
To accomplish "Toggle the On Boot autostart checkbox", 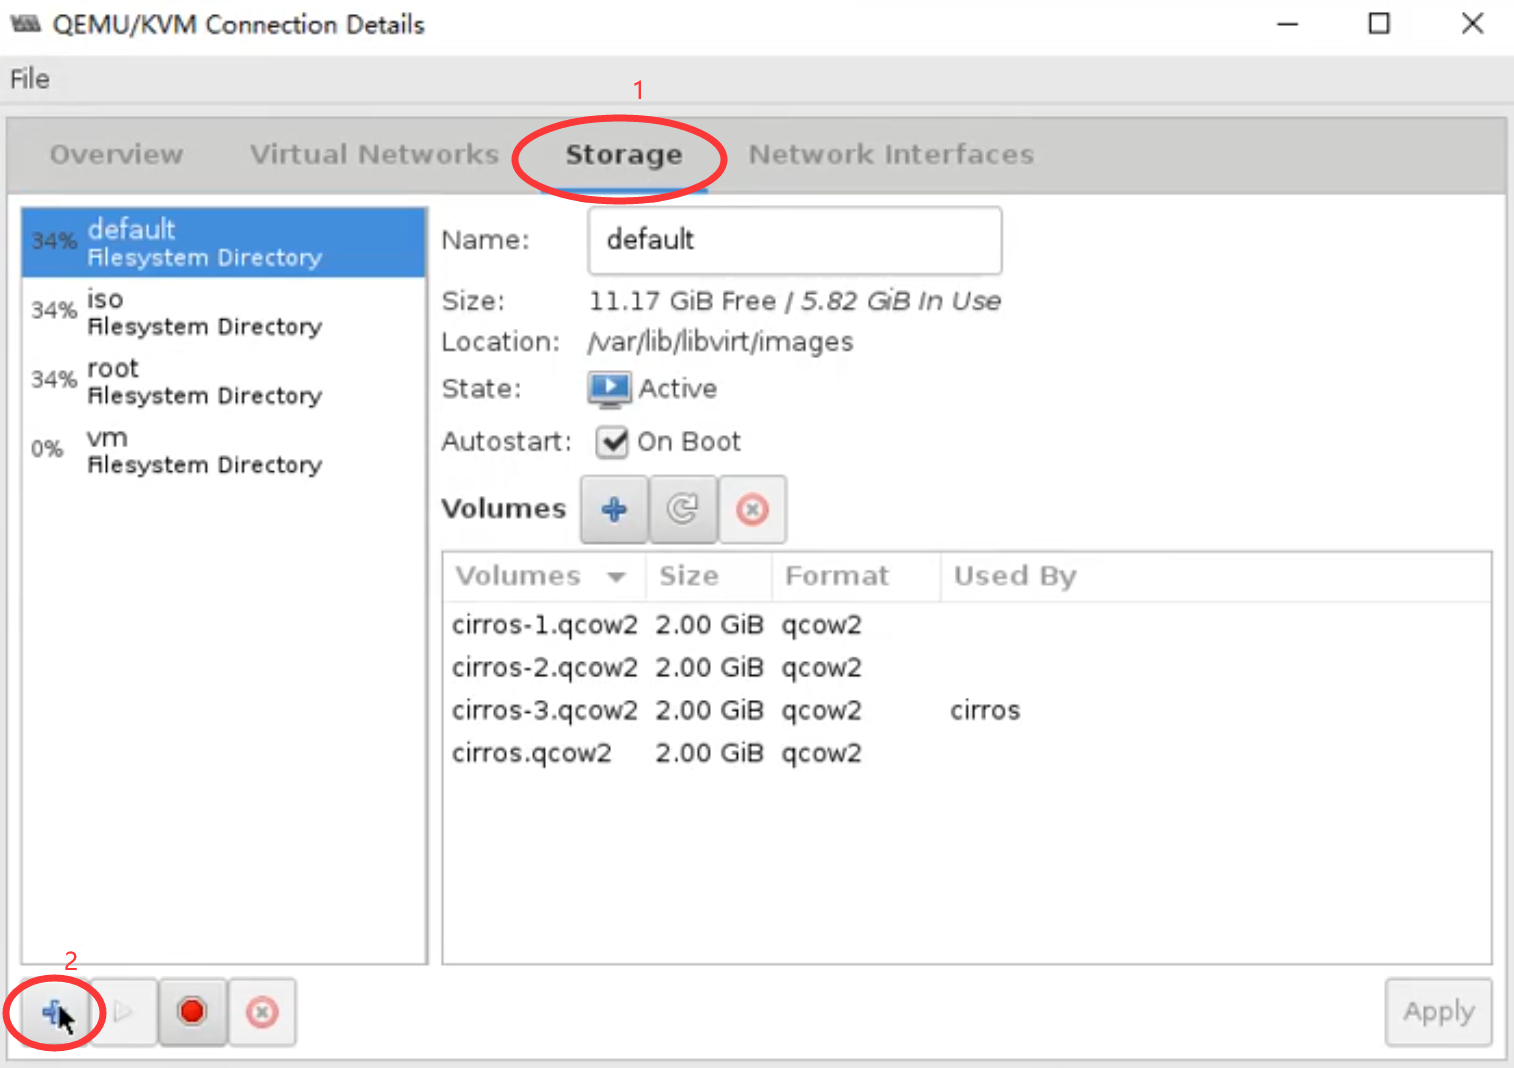I will point(612,442).
